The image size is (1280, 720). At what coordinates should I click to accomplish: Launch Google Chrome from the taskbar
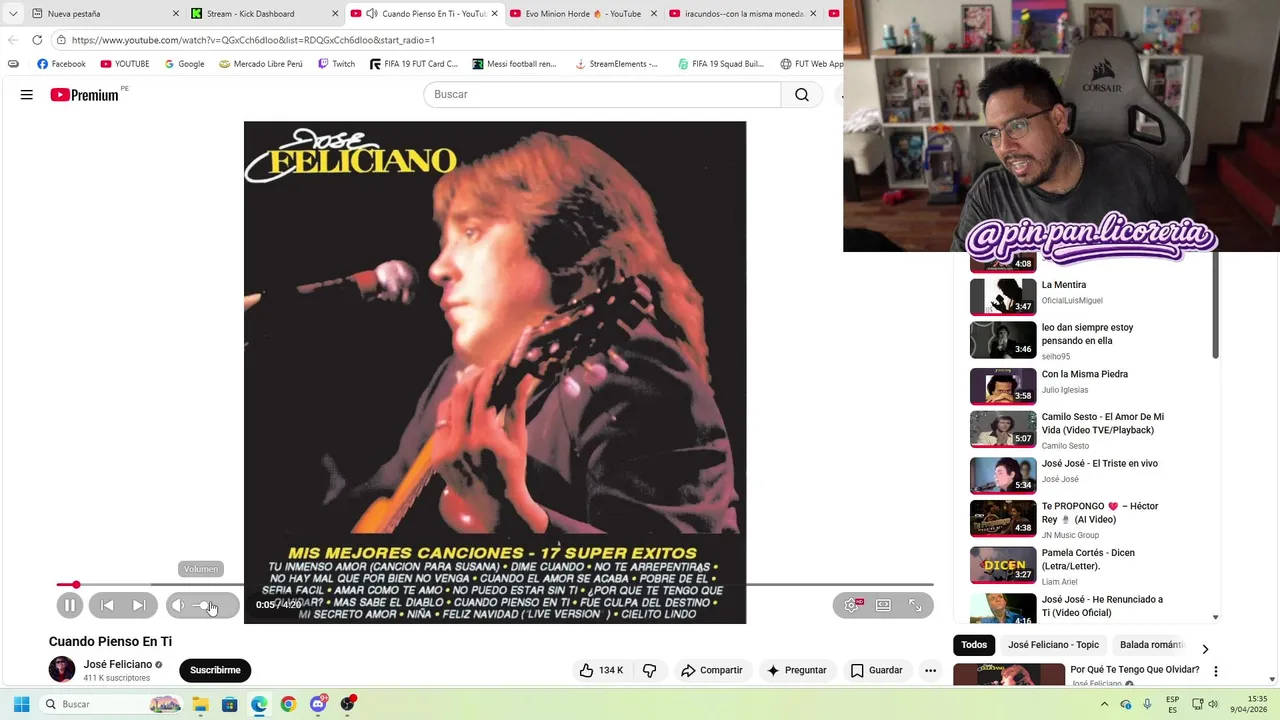pos(288,704)
